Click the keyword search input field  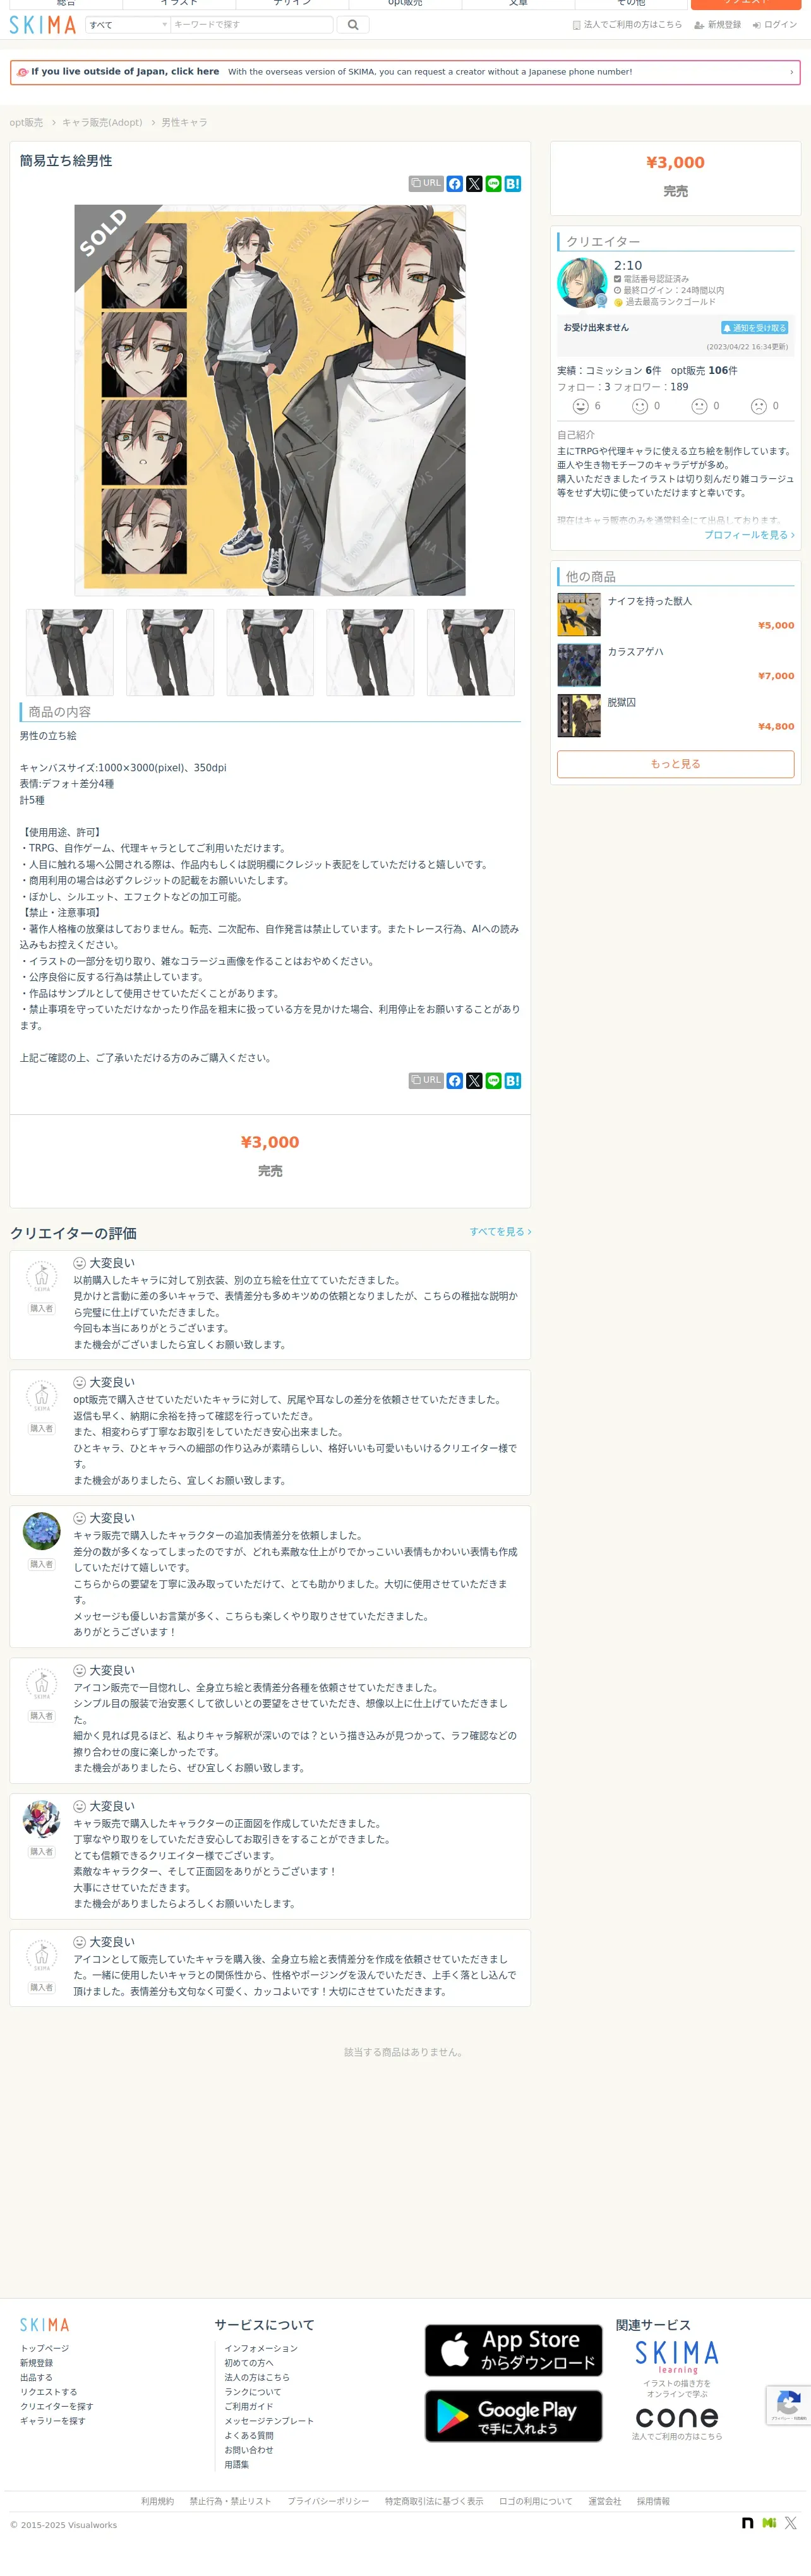pyautogui.click(x=251, y=25)
